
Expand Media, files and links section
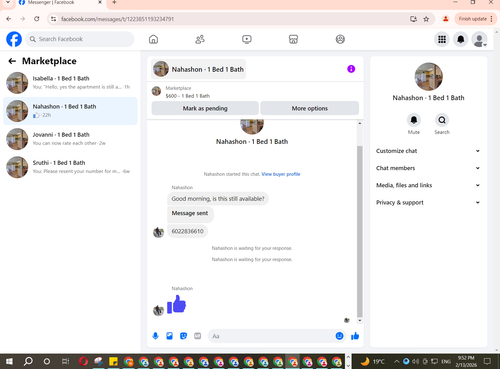point(428,185)
